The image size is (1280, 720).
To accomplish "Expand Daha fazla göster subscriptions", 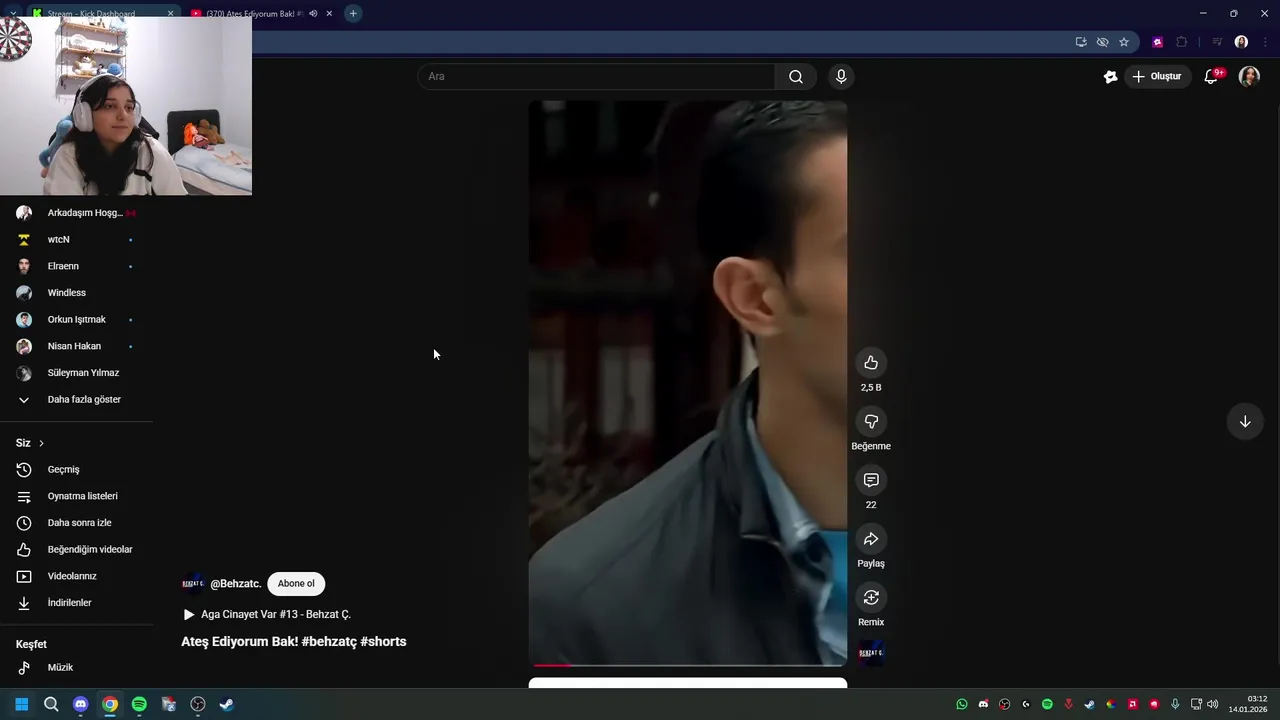I will tap(77, 400).
